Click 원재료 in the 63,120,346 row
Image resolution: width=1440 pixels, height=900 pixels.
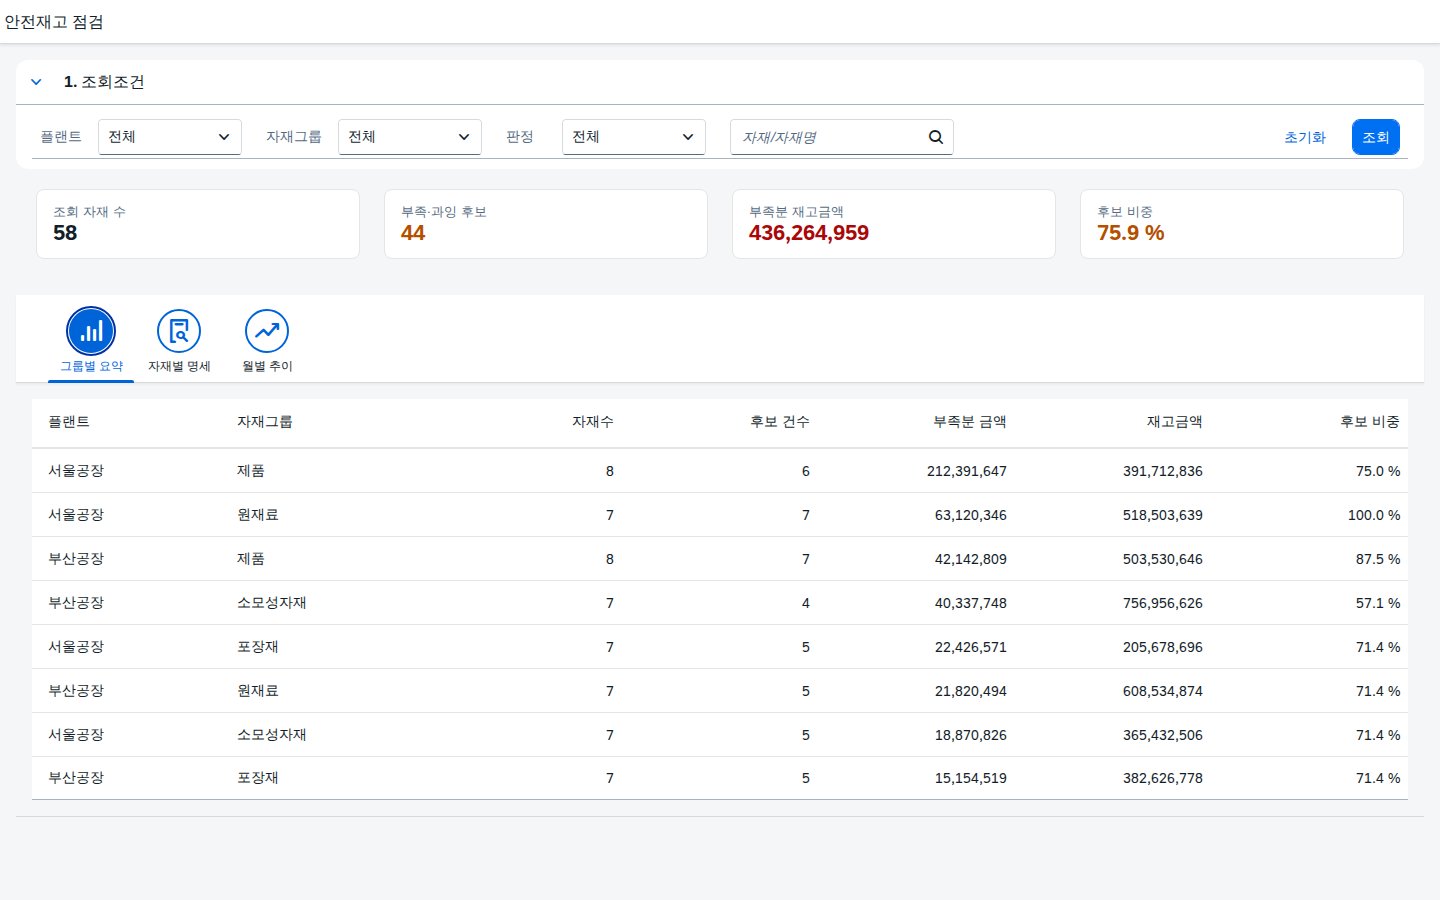tap(258, 515)
